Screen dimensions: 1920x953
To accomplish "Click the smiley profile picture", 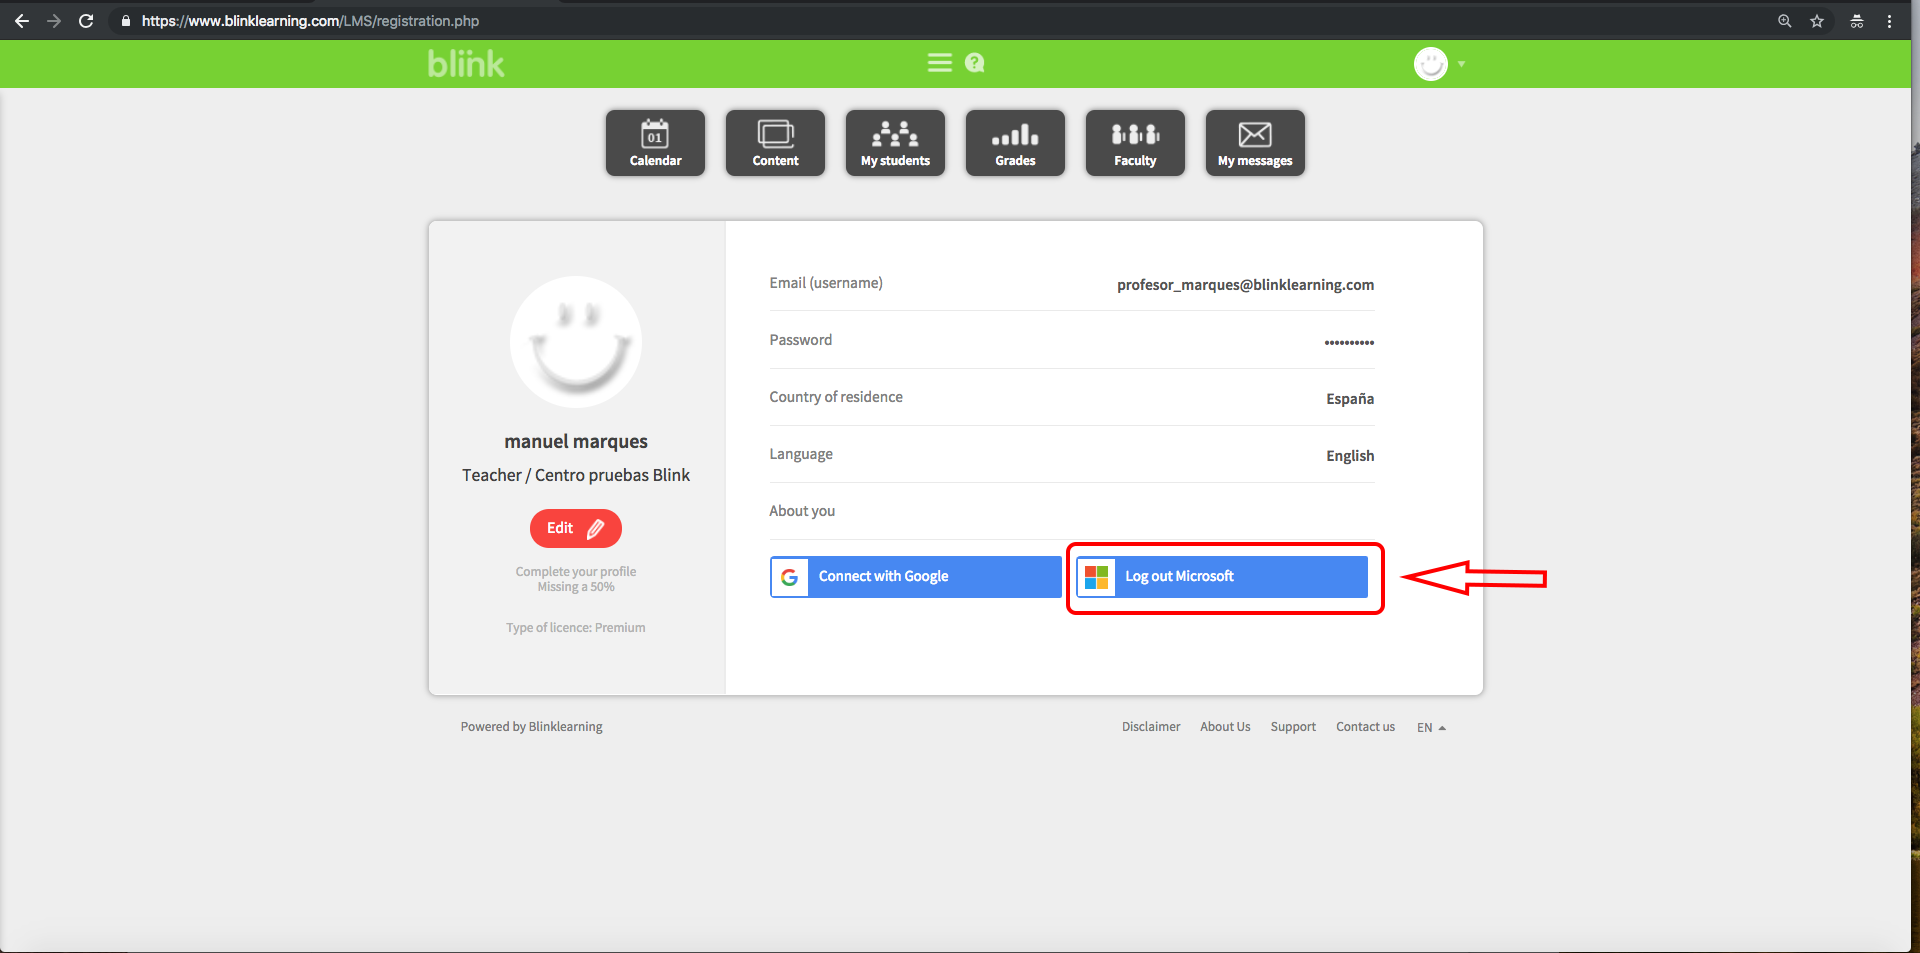I will point(576,341).
